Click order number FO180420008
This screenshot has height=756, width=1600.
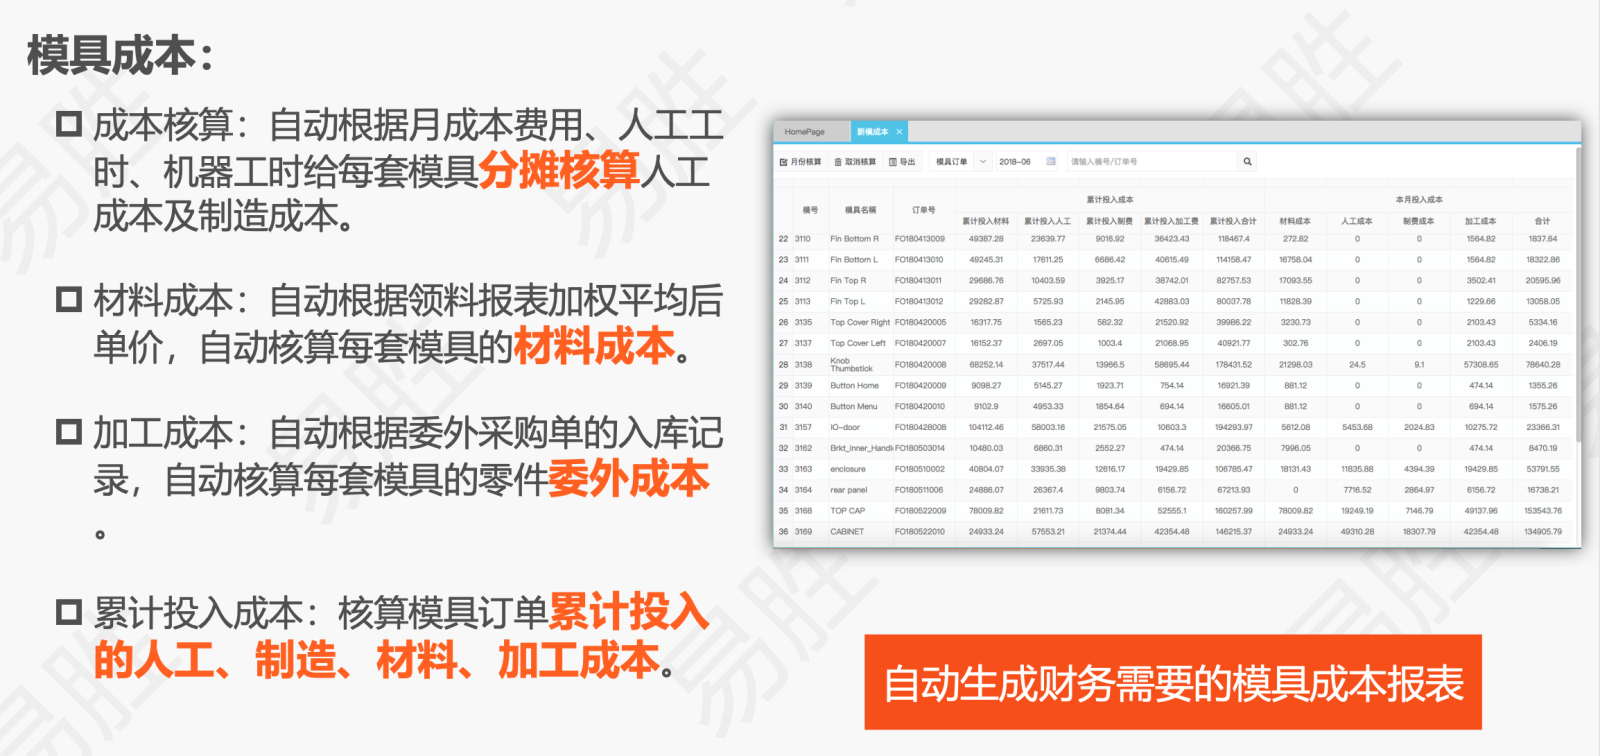click(x=920, y=364)
